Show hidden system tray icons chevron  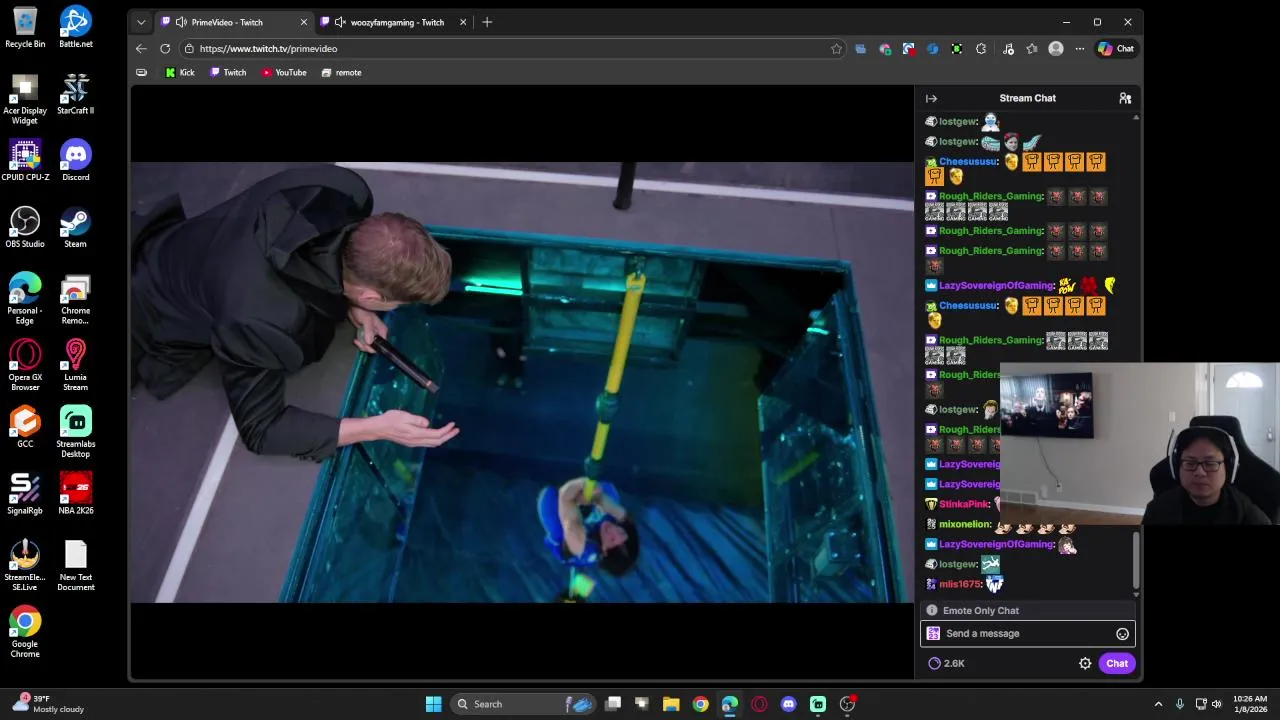tap(1158, 704)
